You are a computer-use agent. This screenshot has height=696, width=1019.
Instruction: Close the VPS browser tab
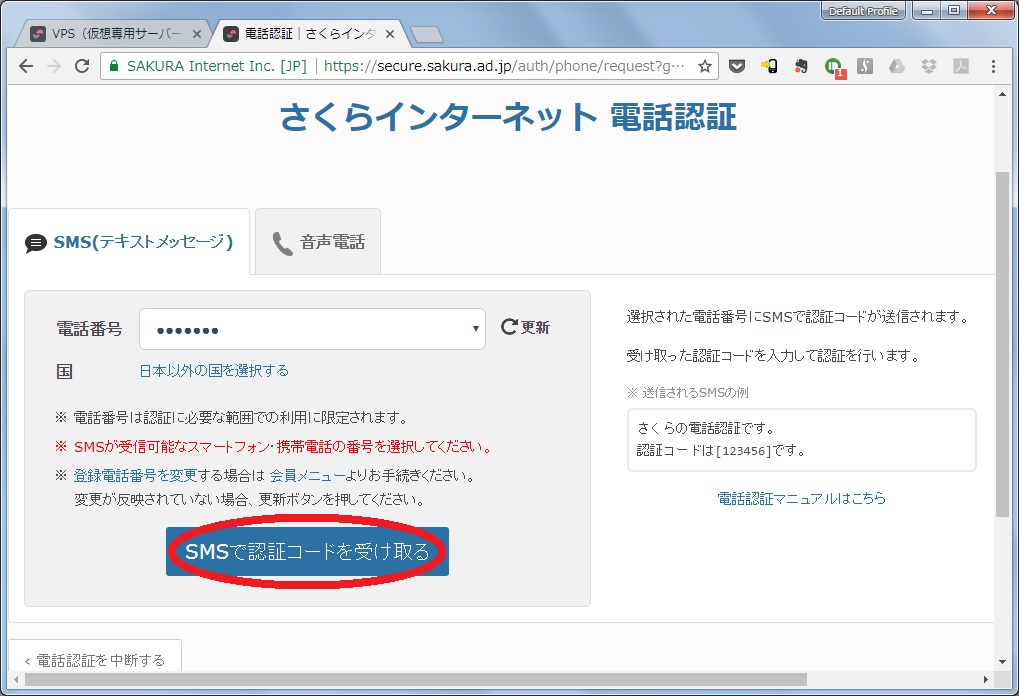pos(197,34)
